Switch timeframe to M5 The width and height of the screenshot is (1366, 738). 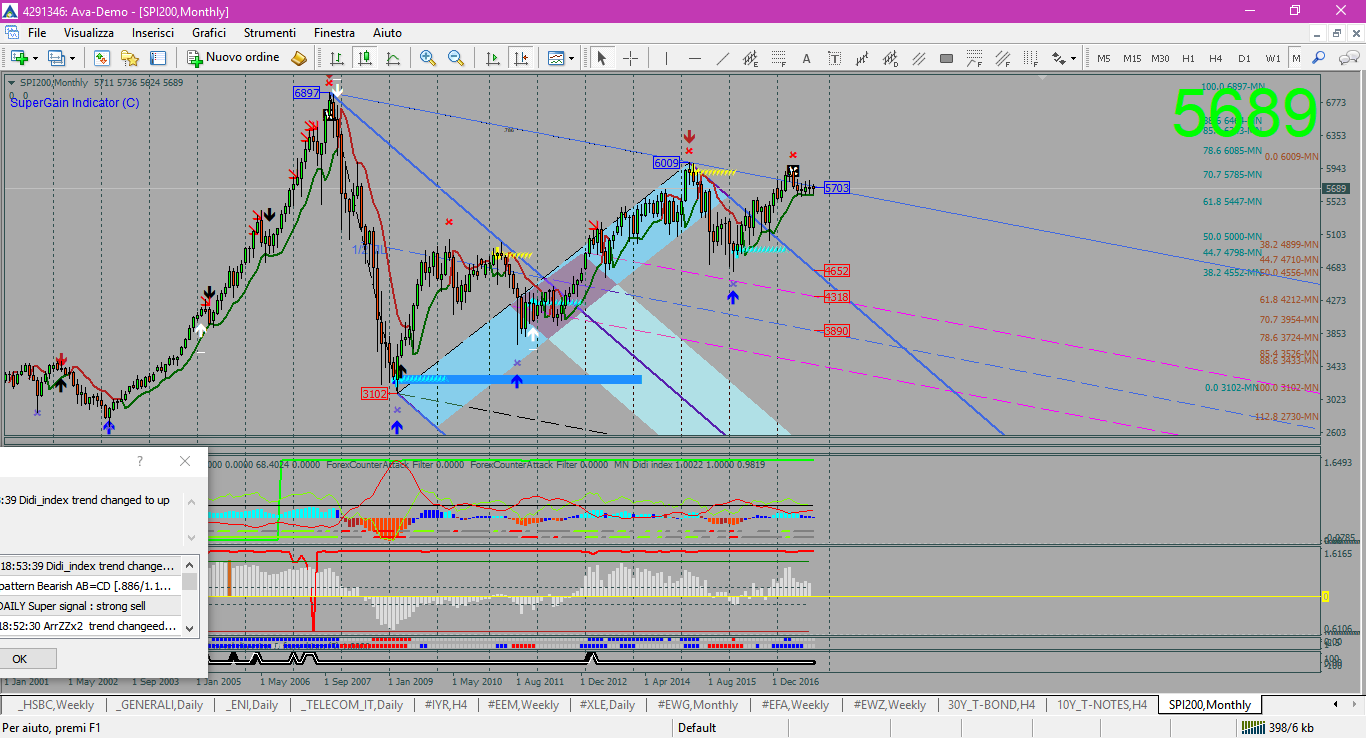(1104, 58)
